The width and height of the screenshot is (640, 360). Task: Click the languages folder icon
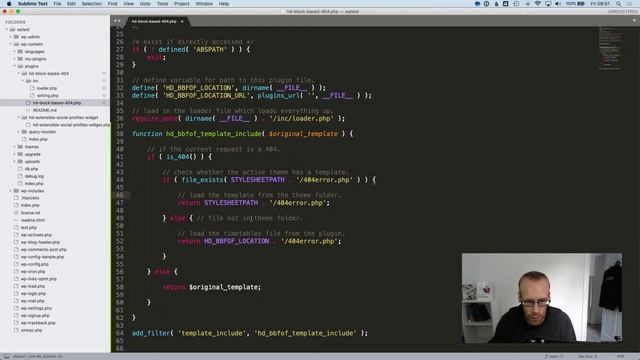[20, 51]
